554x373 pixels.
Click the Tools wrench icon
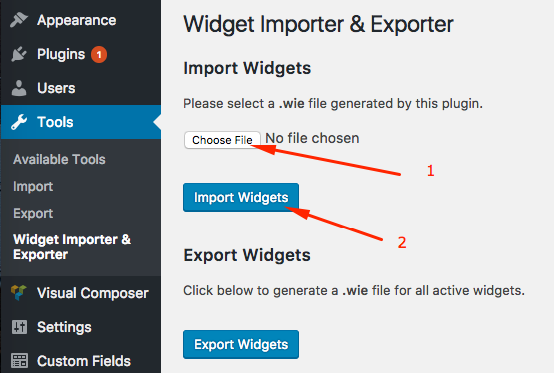click(19, 122)
